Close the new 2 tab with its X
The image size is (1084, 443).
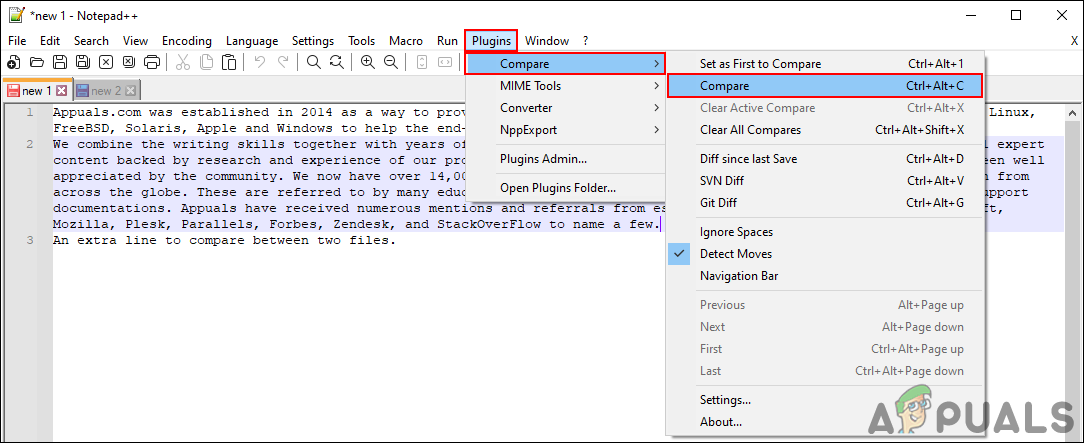point(130,91)
